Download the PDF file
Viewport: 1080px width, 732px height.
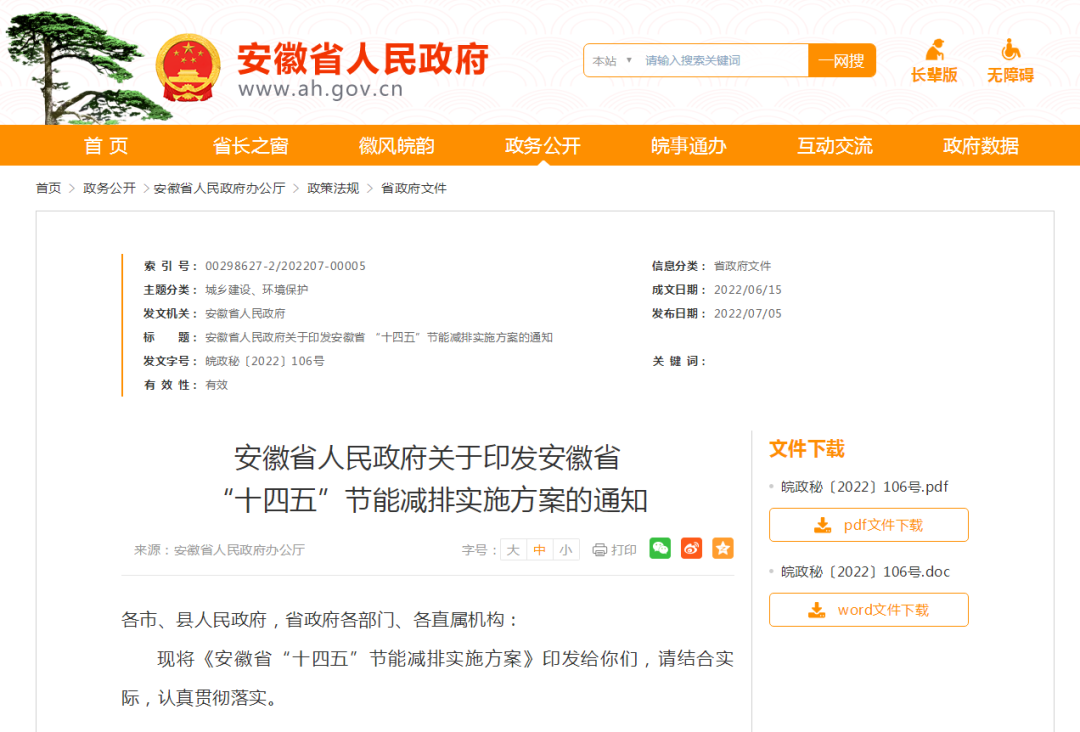tap(868, 525)
